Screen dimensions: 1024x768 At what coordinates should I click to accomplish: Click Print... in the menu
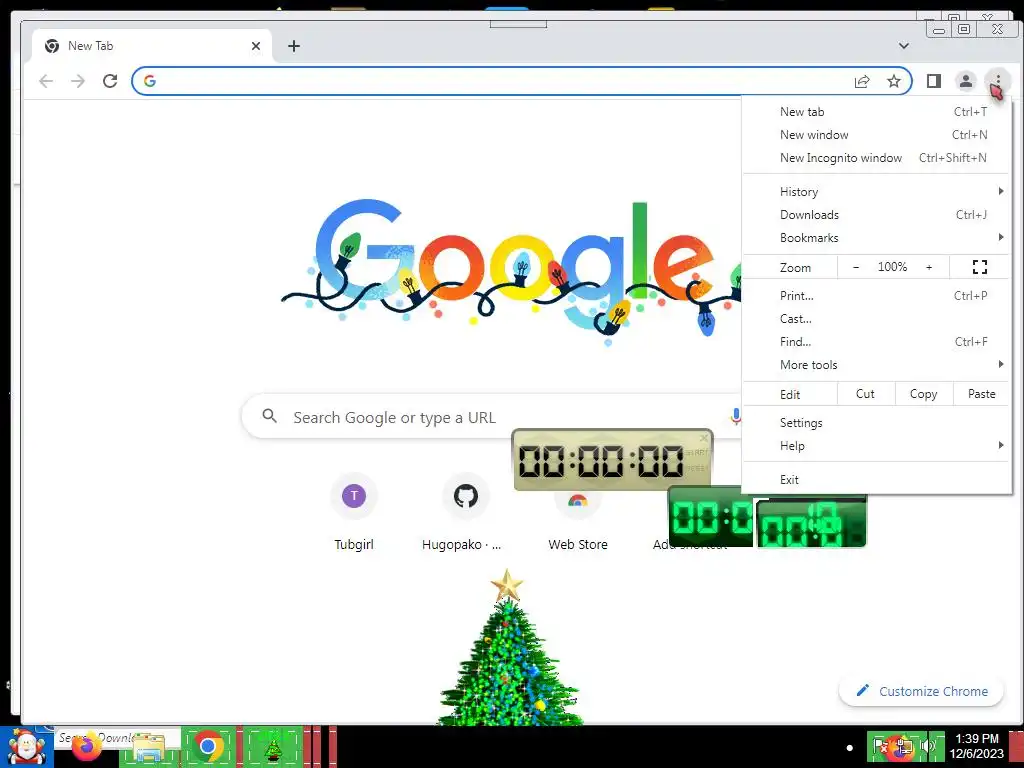[876, 296]
